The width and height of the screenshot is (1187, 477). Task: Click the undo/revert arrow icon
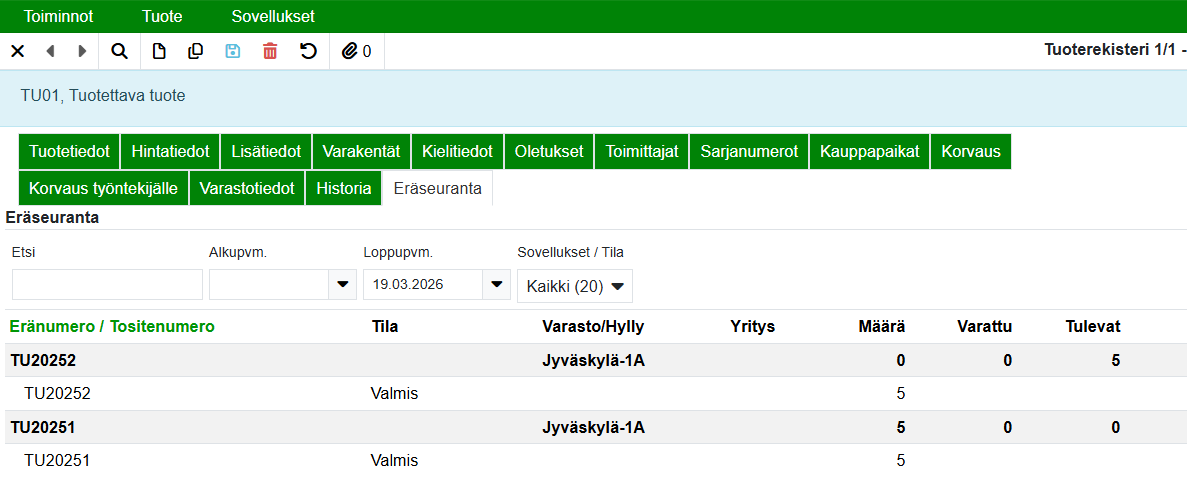[x=308, y=51]
